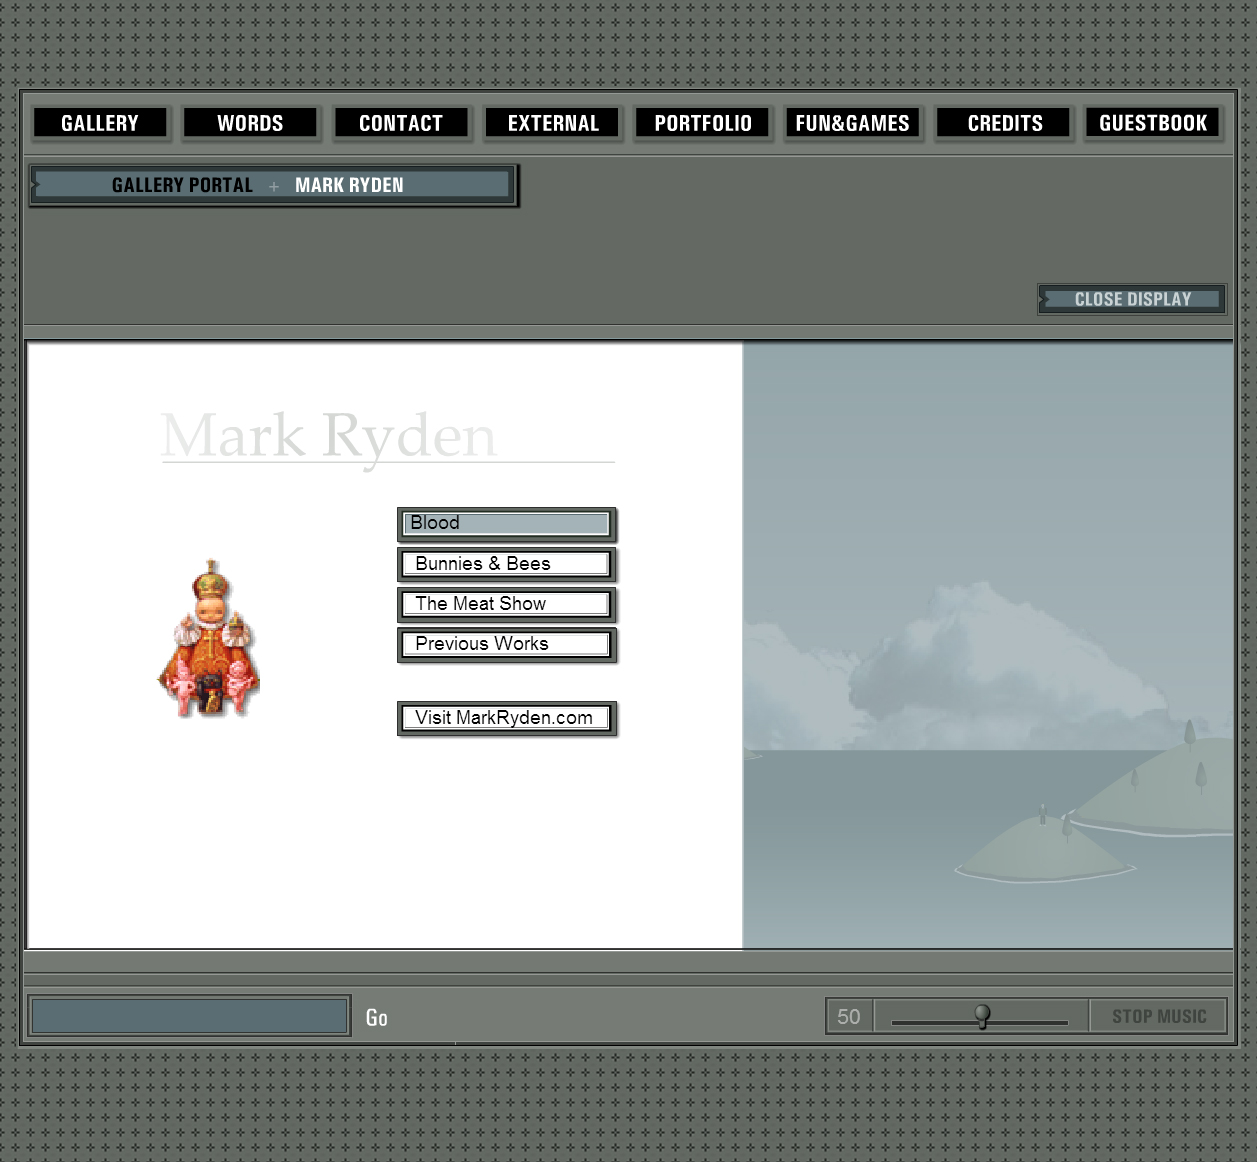Open the Previous Works gallery
This screenshot has width=1257, height=1162.
point(506,644)
